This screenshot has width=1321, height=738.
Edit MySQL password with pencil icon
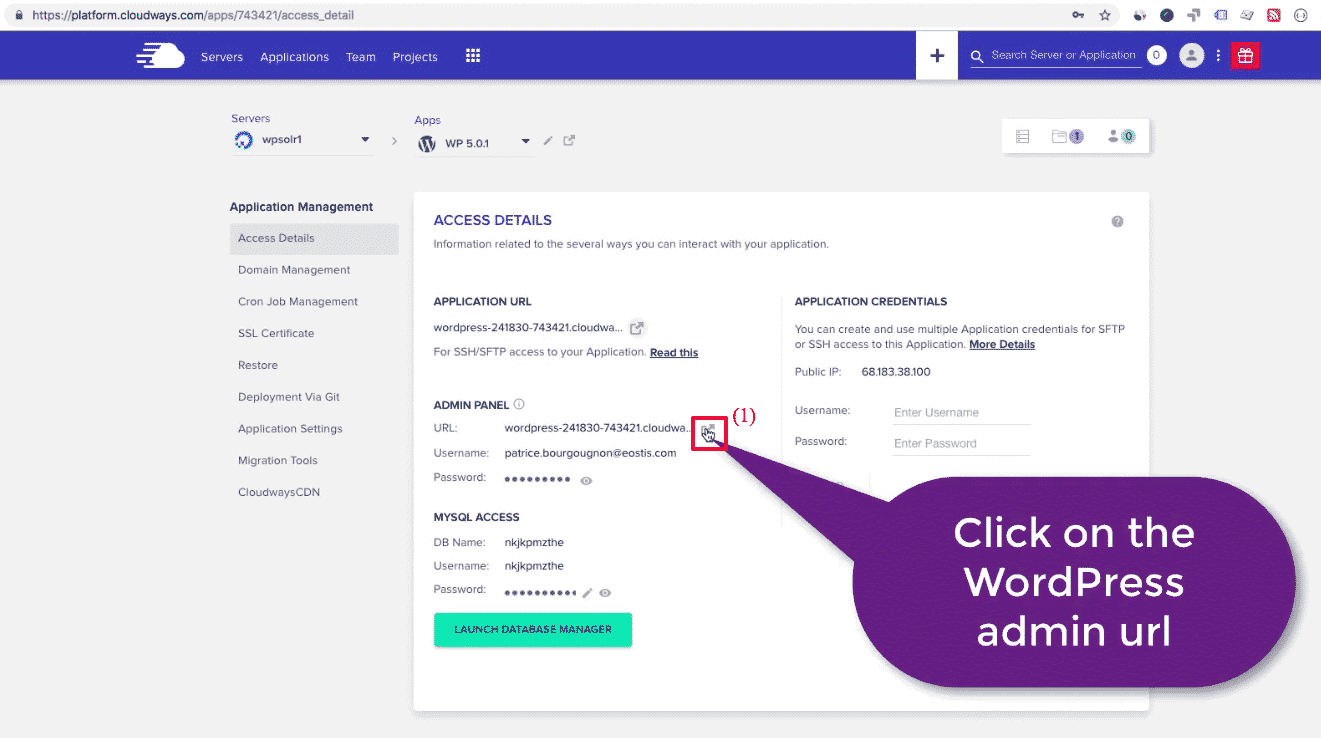point(588,592)
